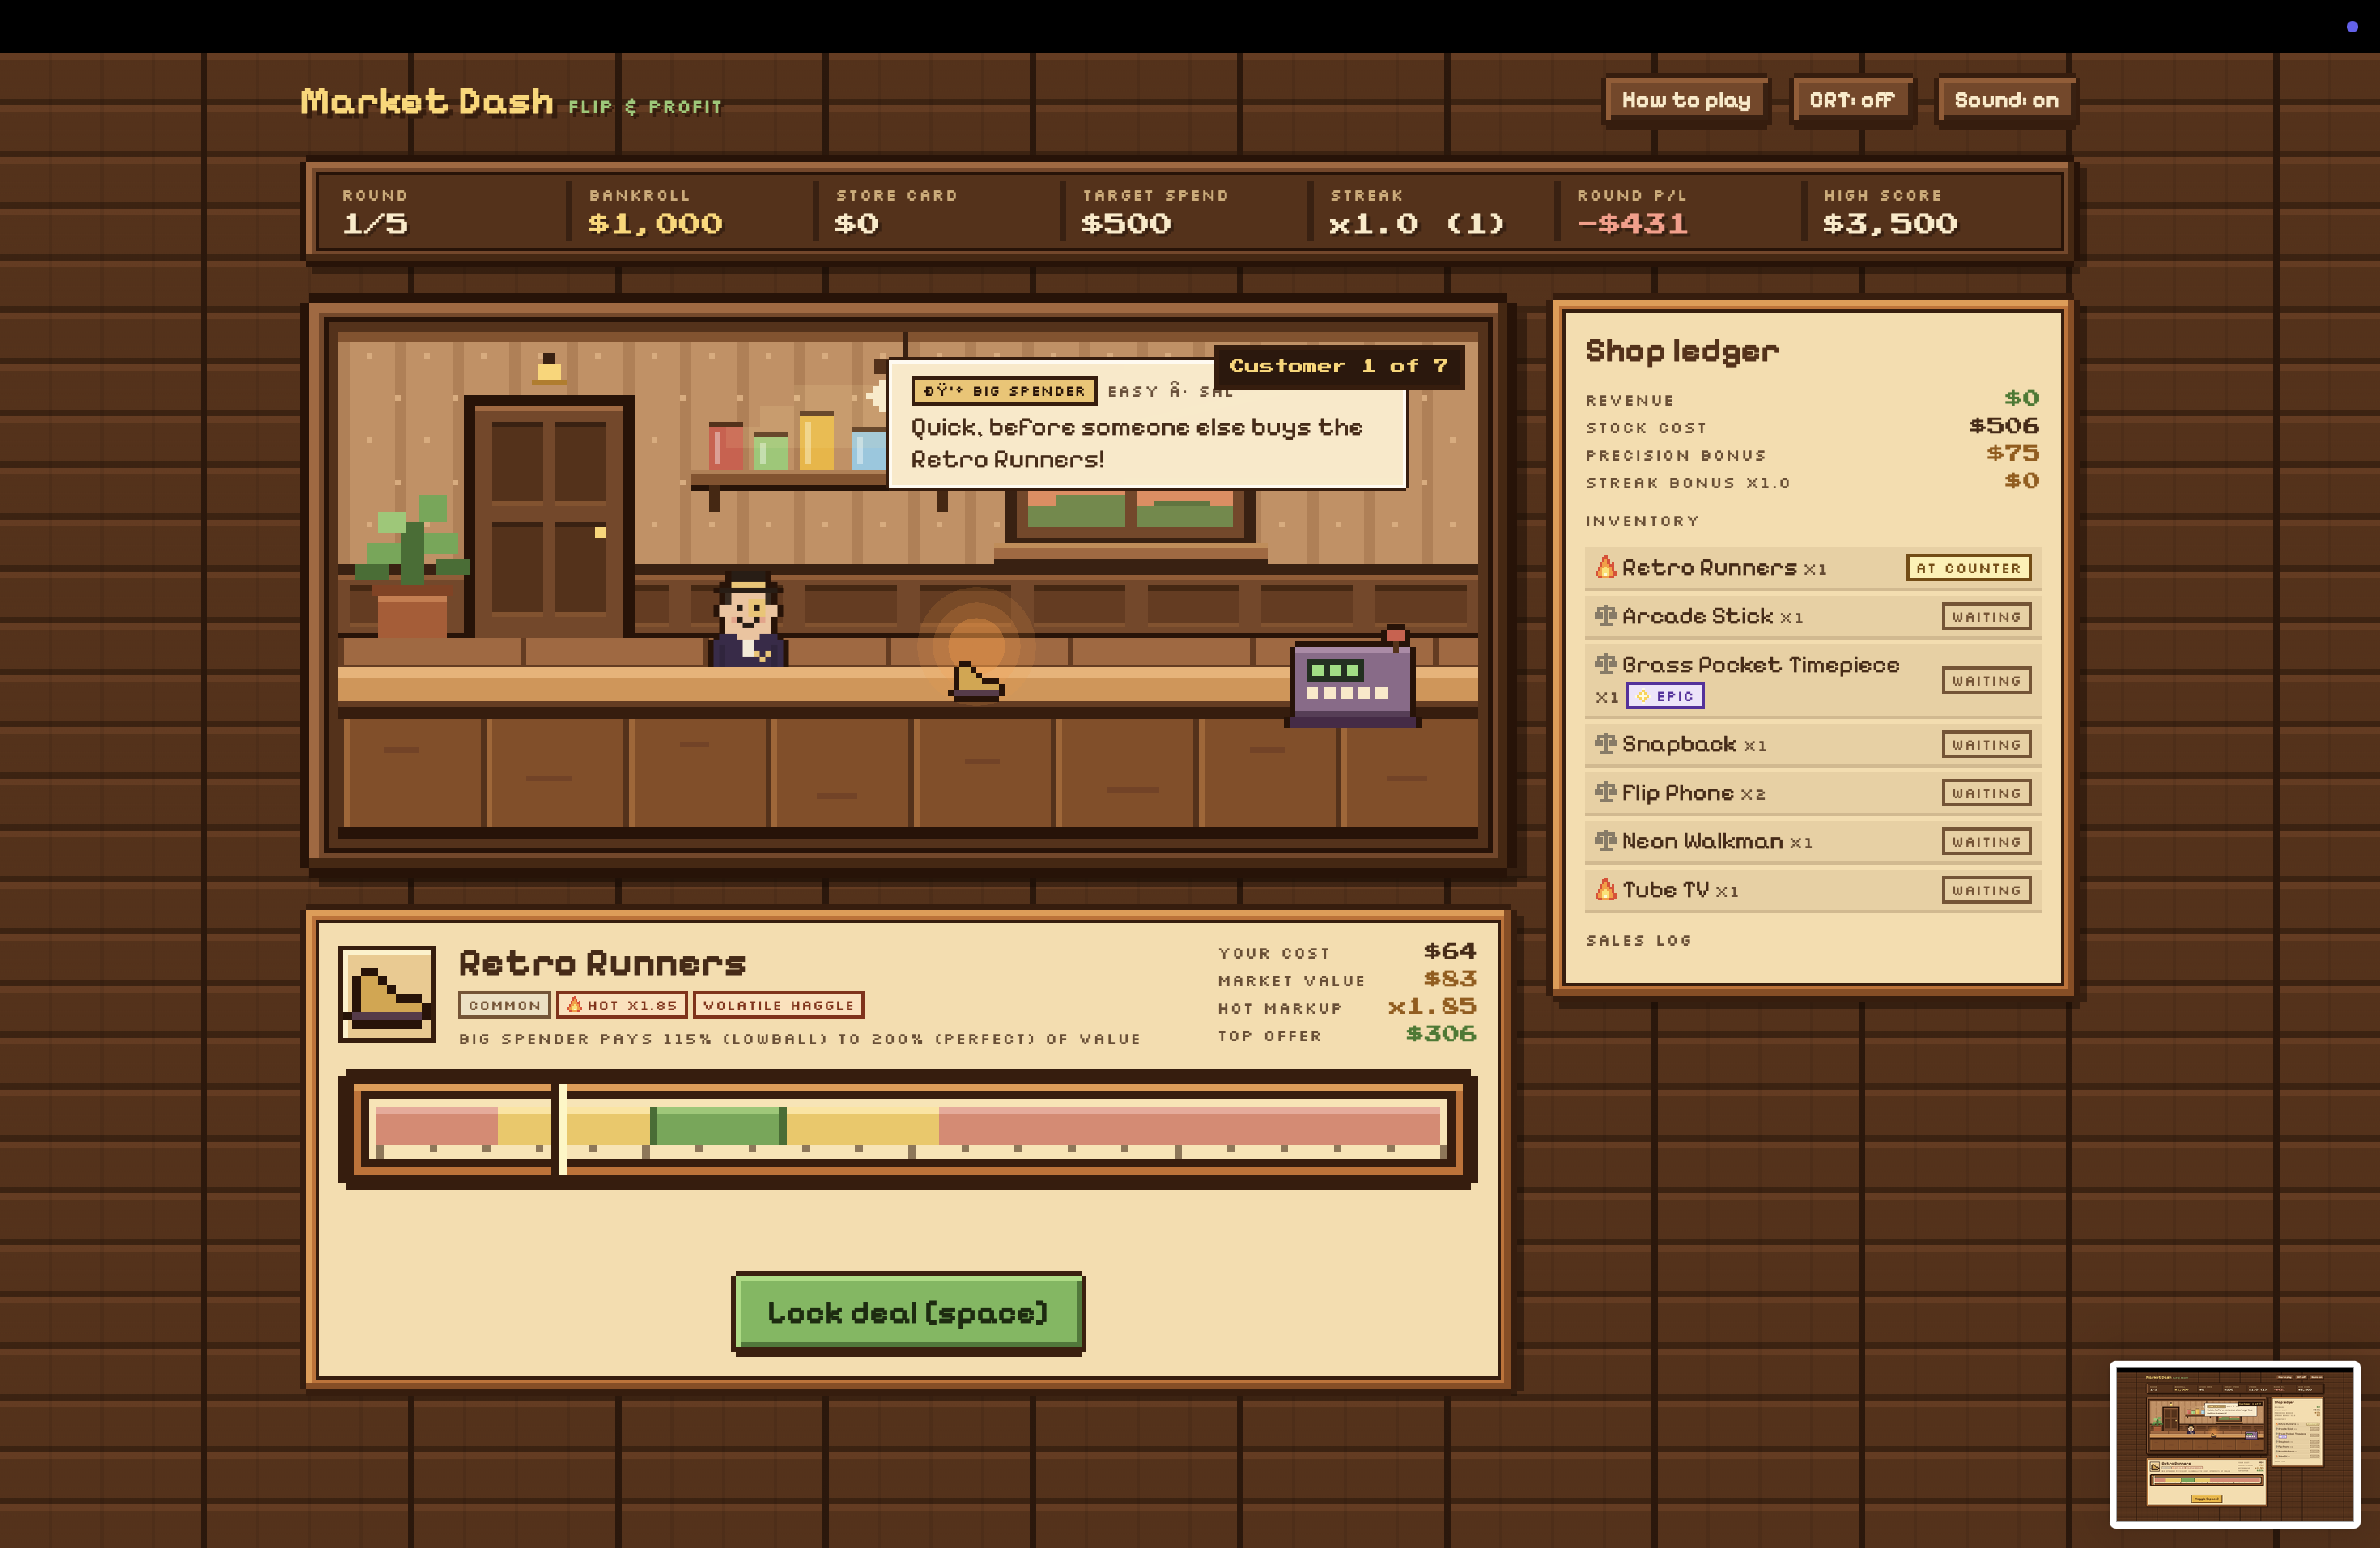Open the page minimap thumbnail preview
2380x1548 pixels.
[x=2234, y=1444]
